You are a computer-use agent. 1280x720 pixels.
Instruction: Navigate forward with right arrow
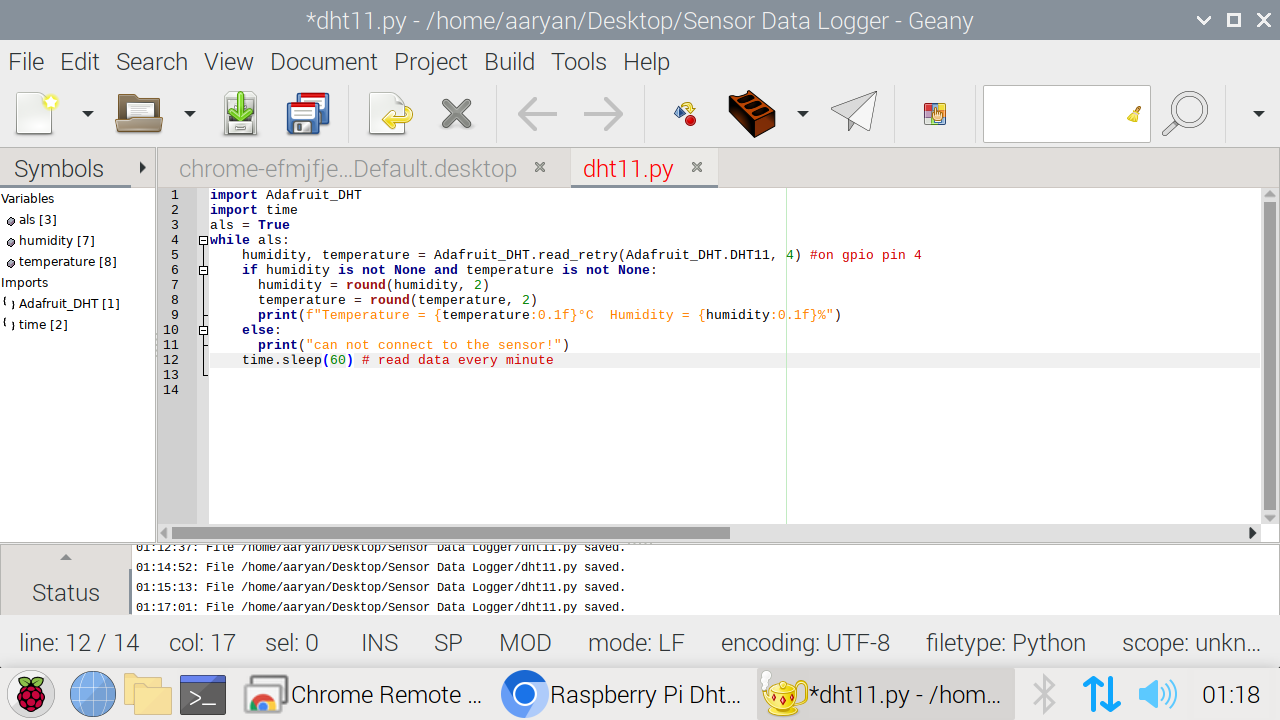tap(603, 113)
